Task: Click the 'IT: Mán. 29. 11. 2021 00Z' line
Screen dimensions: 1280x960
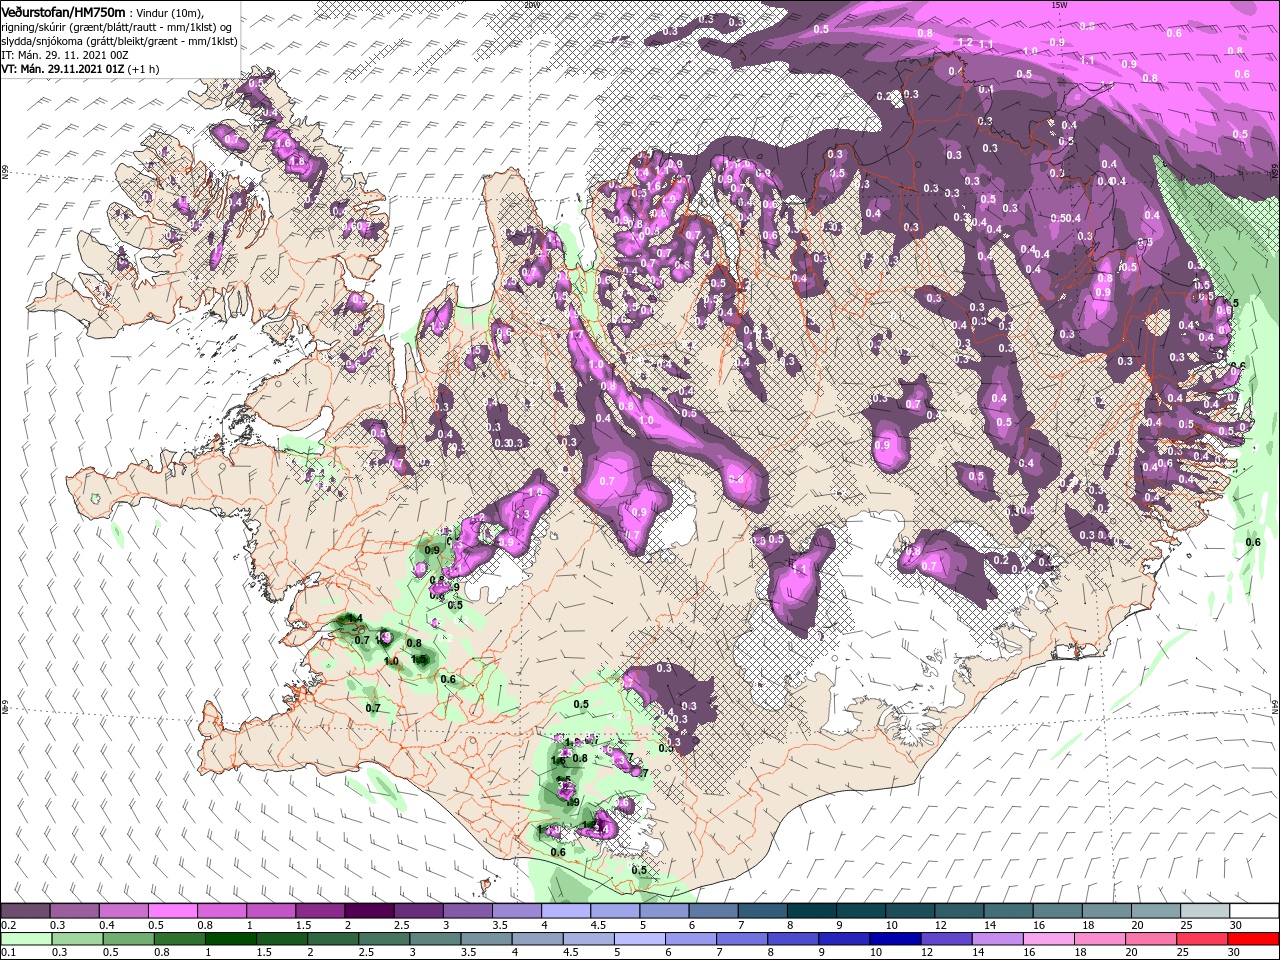Action: click(x=65, y=55)
